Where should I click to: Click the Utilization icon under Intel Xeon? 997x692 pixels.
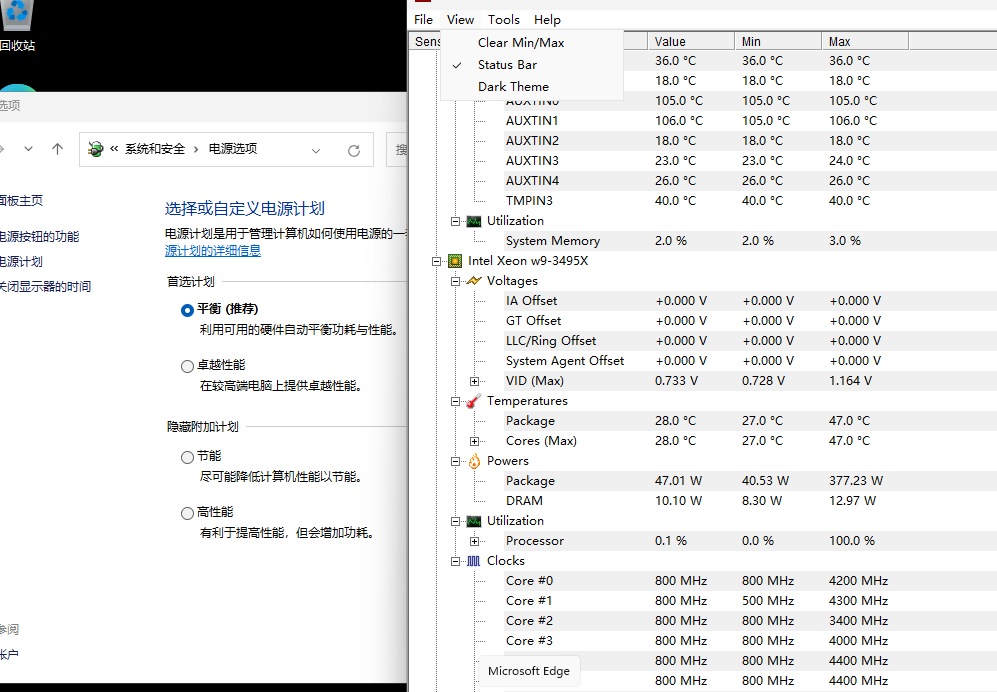[474, 521]
